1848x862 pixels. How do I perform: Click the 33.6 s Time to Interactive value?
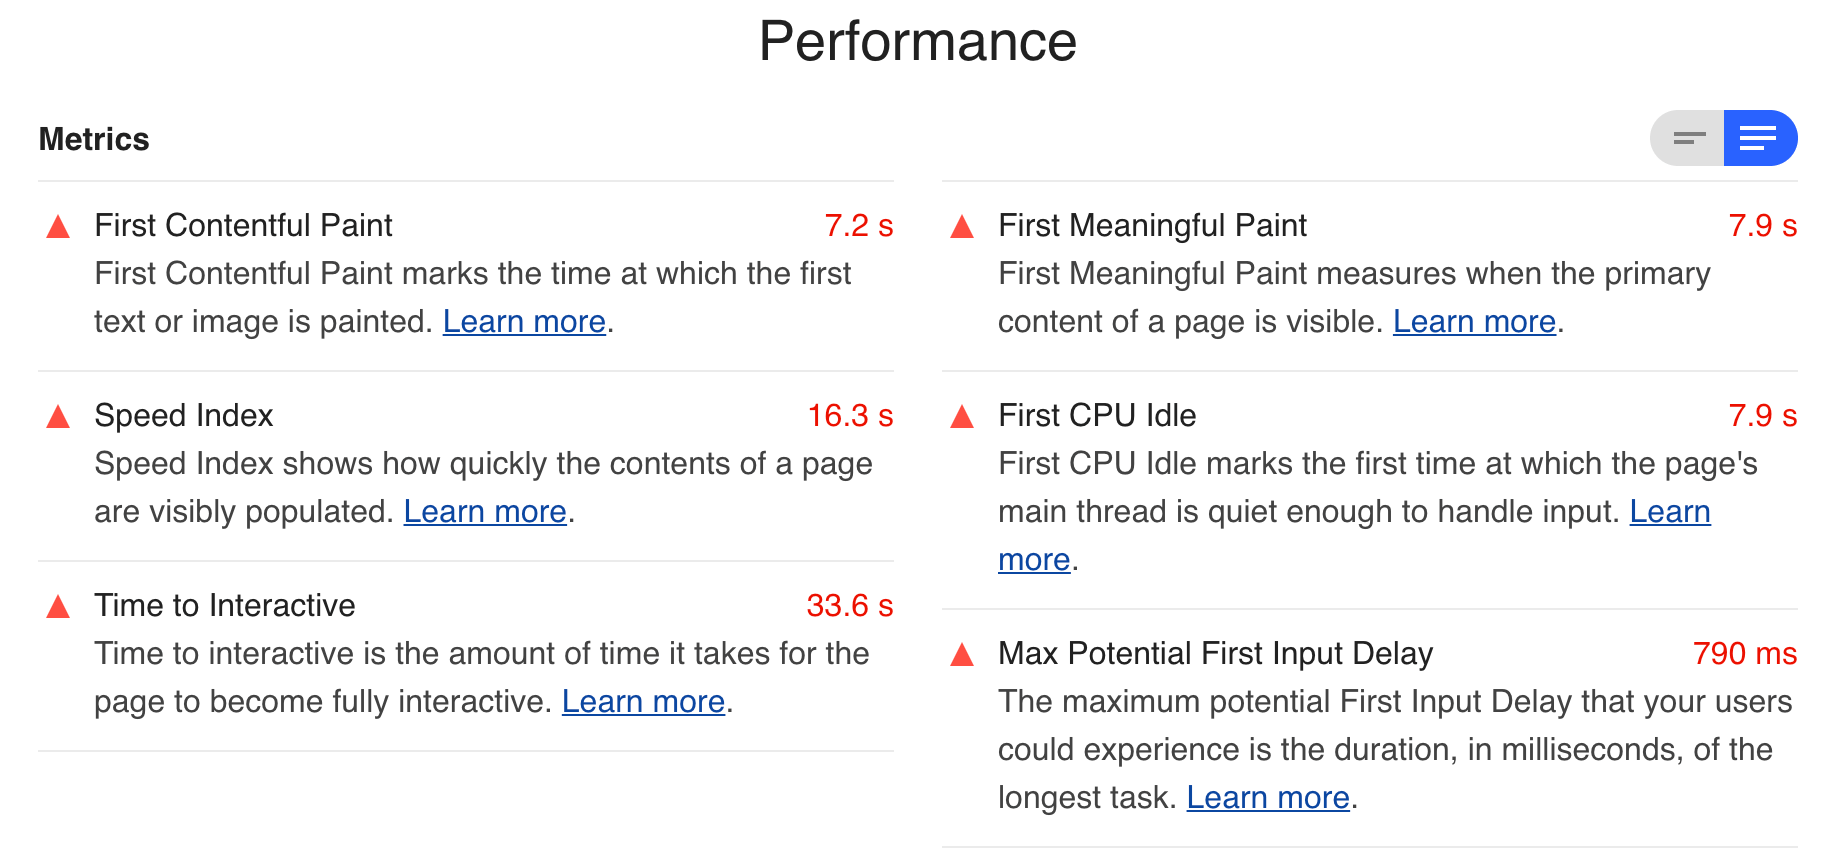click(x=849, y=606)
